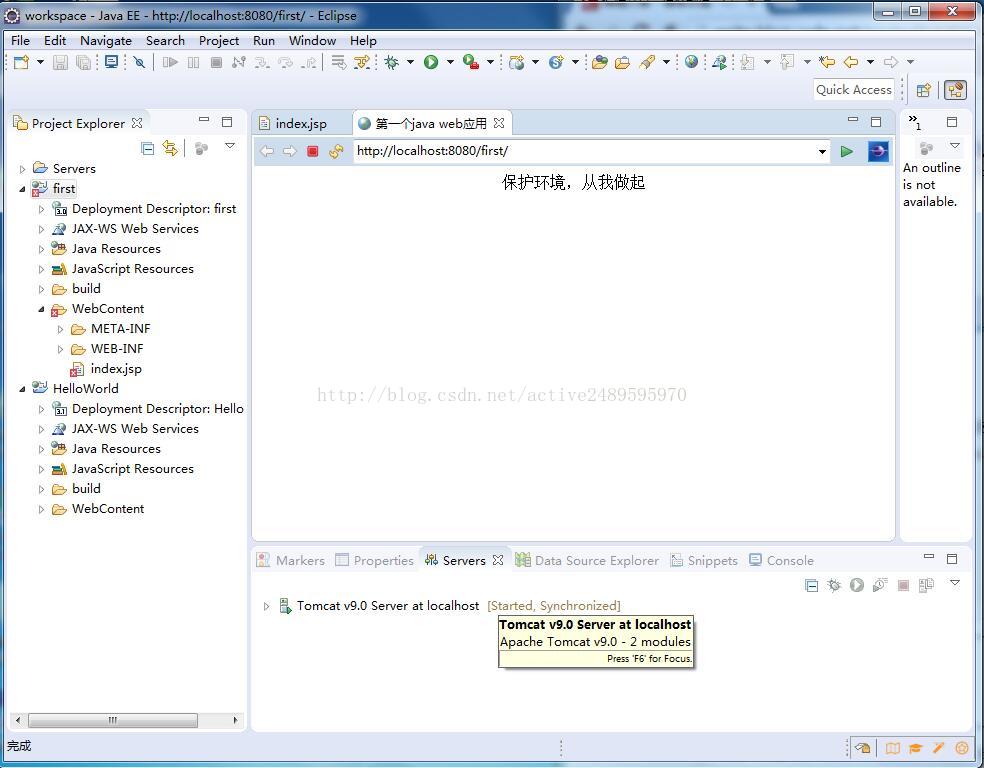Viewport: 984px width, 768px height.
Task: Collapse the WebContent folder under first
Action: [x=41, y=309]
